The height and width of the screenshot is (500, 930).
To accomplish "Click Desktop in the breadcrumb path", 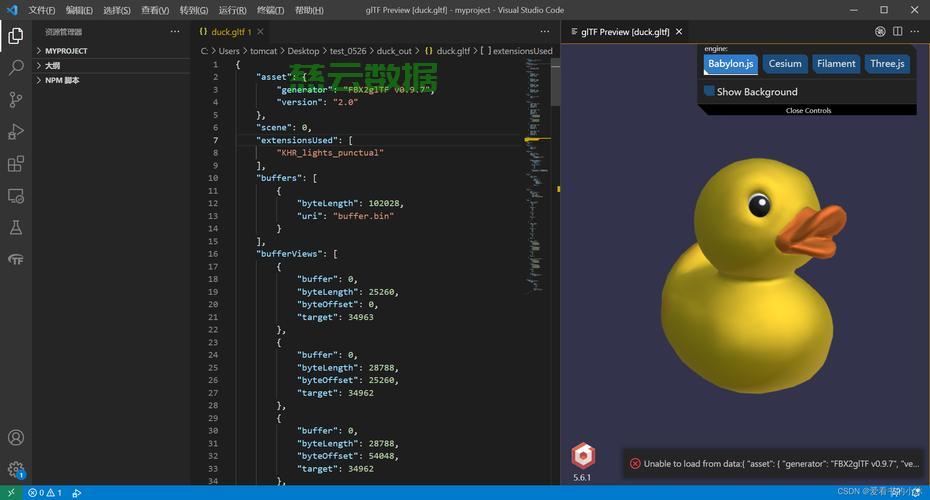I will point(303,51).
